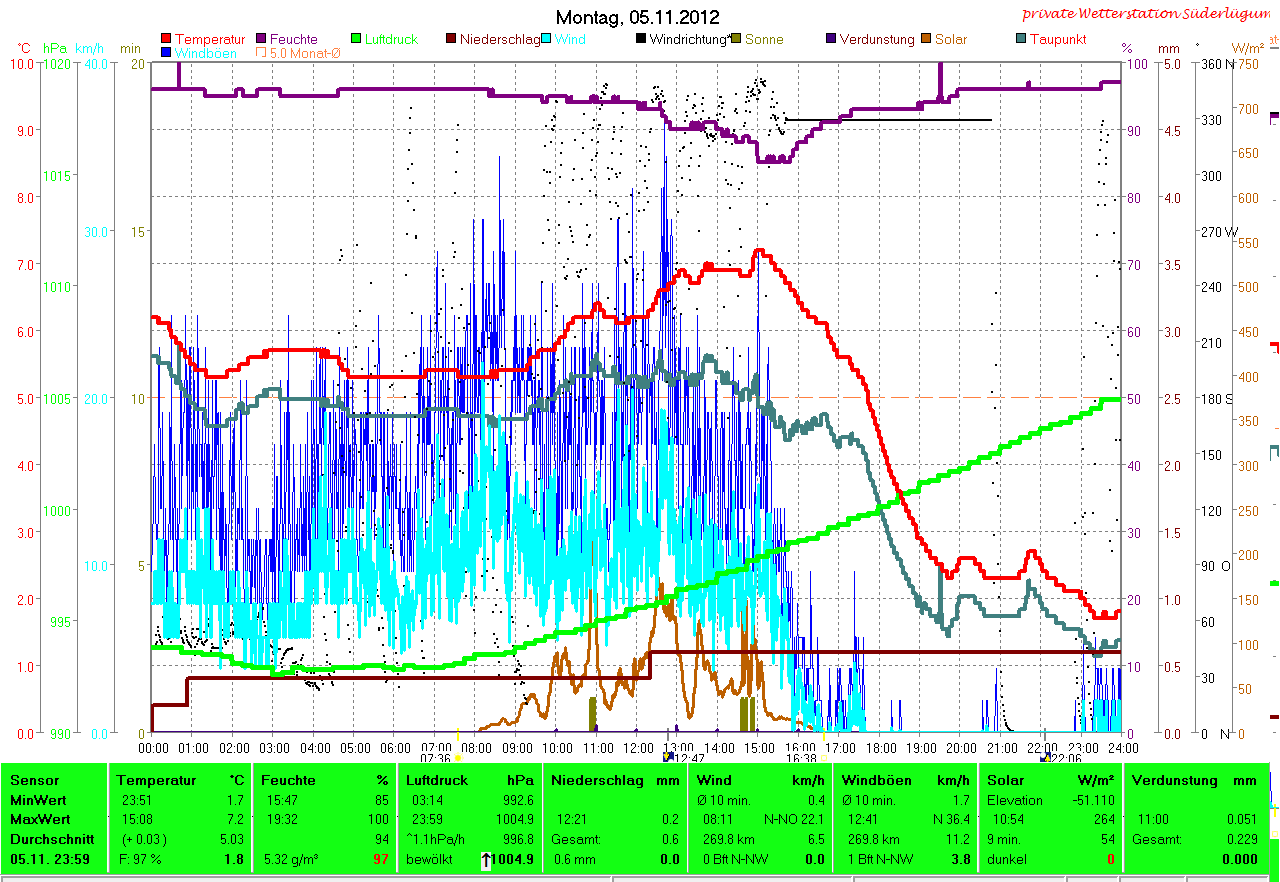Click the Verdunstung legend square

(831, 40)
